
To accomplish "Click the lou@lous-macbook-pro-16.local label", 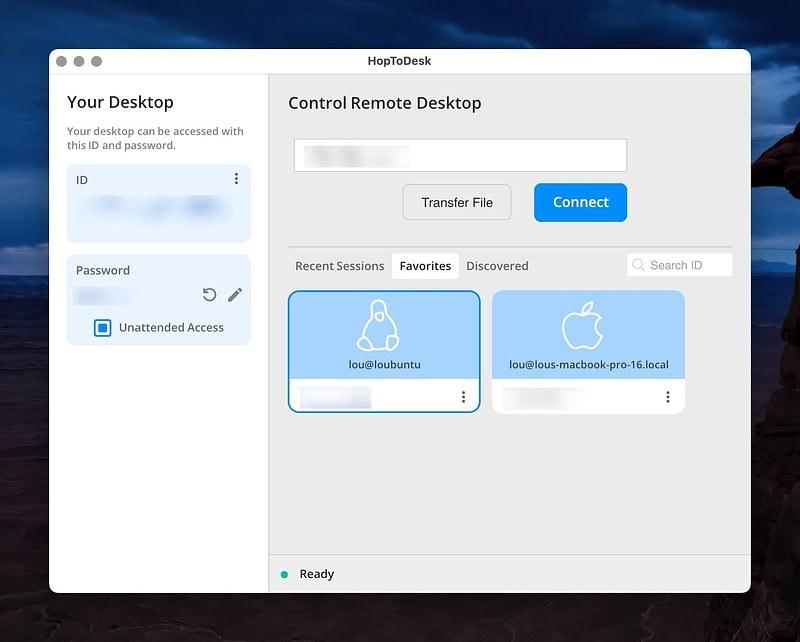I will click(x=588, y=364).
